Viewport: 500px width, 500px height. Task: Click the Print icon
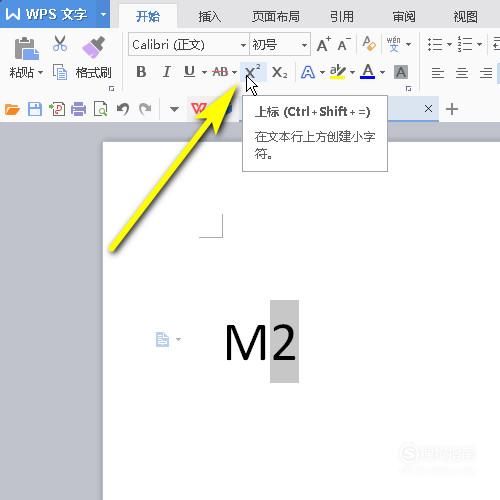[x=78, y=109]
